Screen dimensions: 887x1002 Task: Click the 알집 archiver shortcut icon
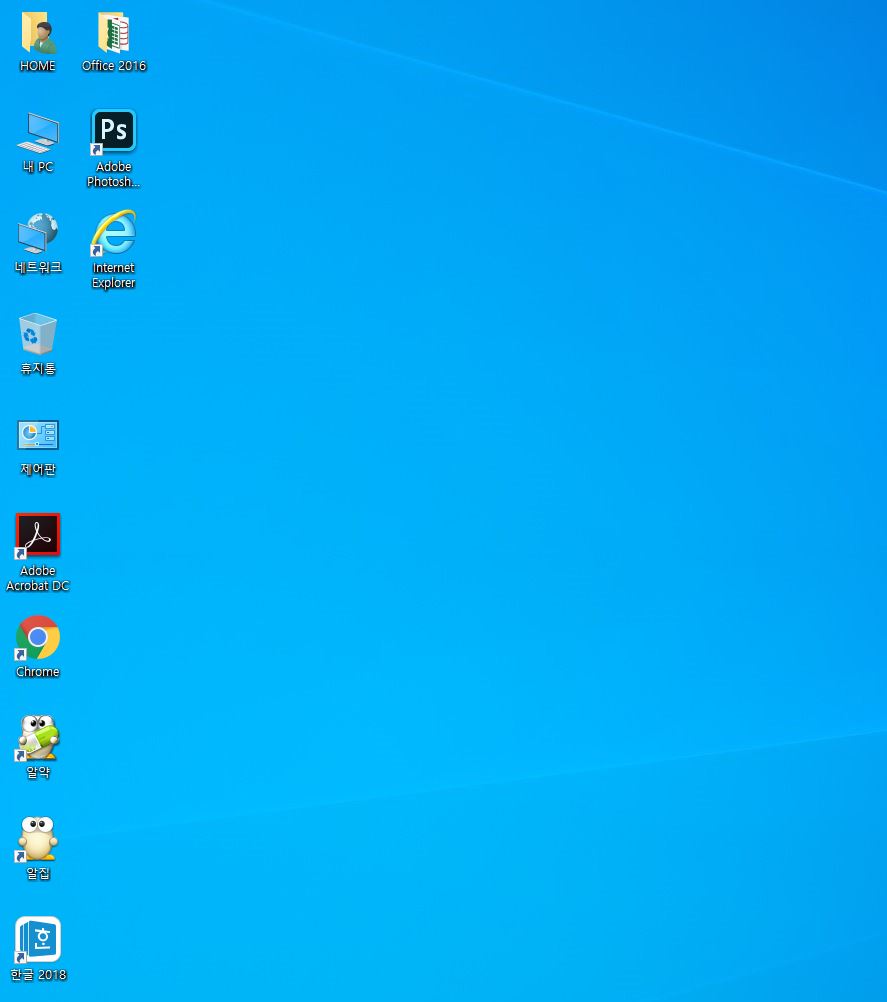(x=38, y=838)
